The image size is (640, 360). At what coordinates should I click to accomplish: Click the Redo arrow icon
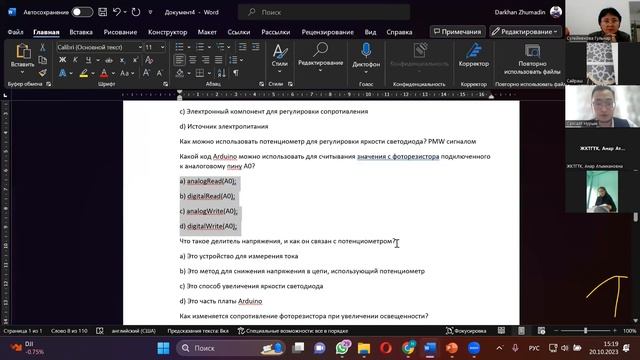tap(136, 12)
